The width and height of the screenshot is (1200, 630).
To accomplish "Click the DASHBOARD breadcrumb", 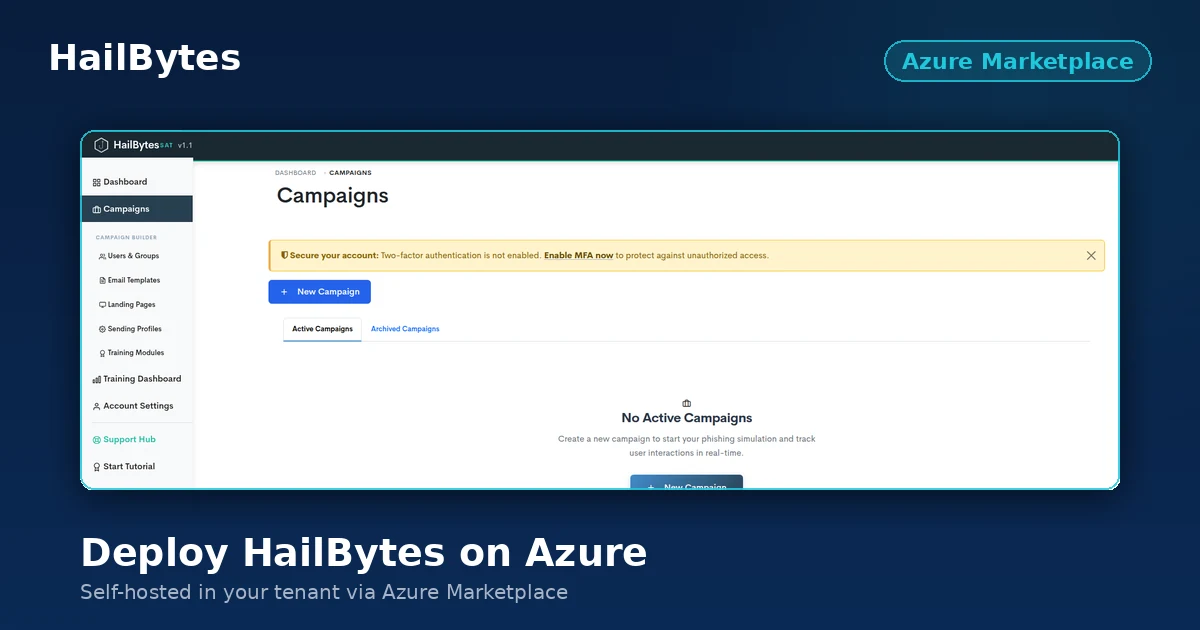I will click(x=295, y=173).
